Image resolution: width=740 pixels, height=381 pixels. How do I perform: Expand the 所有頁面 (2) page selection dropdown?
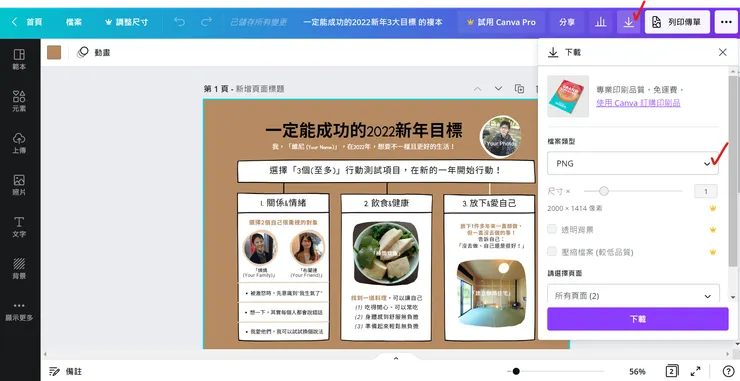633,296
